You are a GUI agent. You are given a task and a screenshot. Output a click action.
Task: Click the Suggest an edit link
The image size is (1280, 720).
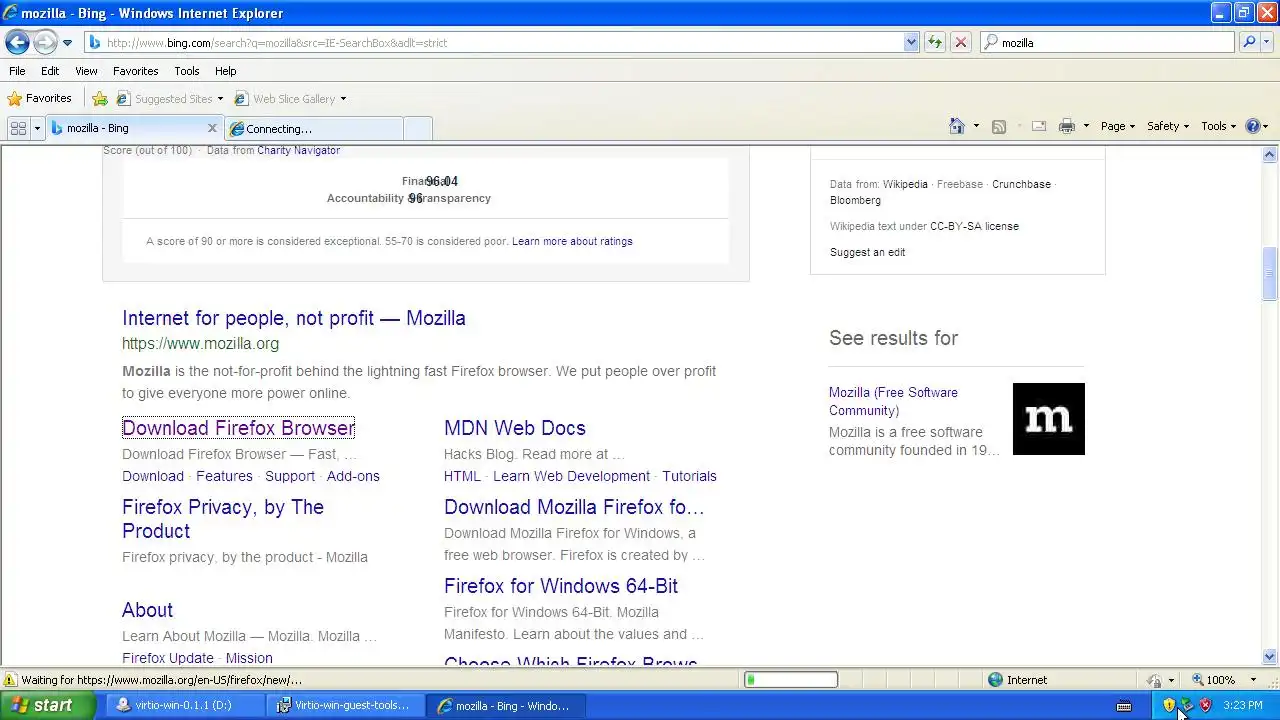pos(867,252)
